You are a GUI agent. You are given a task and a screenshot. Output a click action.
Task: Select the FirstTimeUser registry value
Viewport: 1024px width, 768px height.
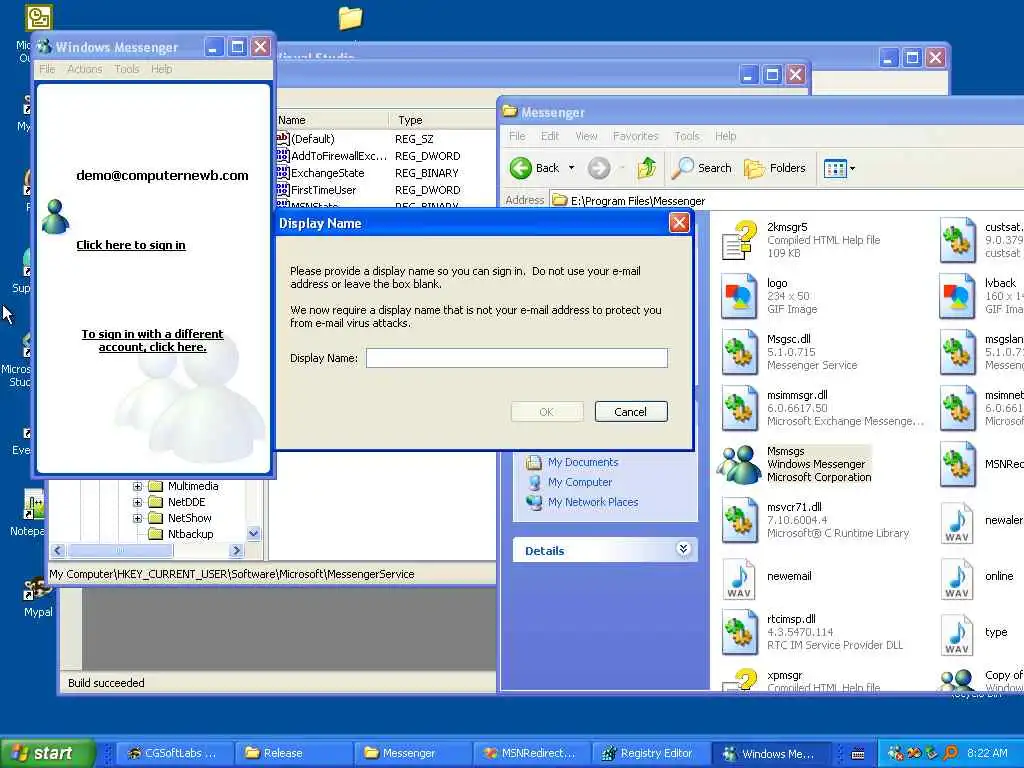tap(323, 190)
